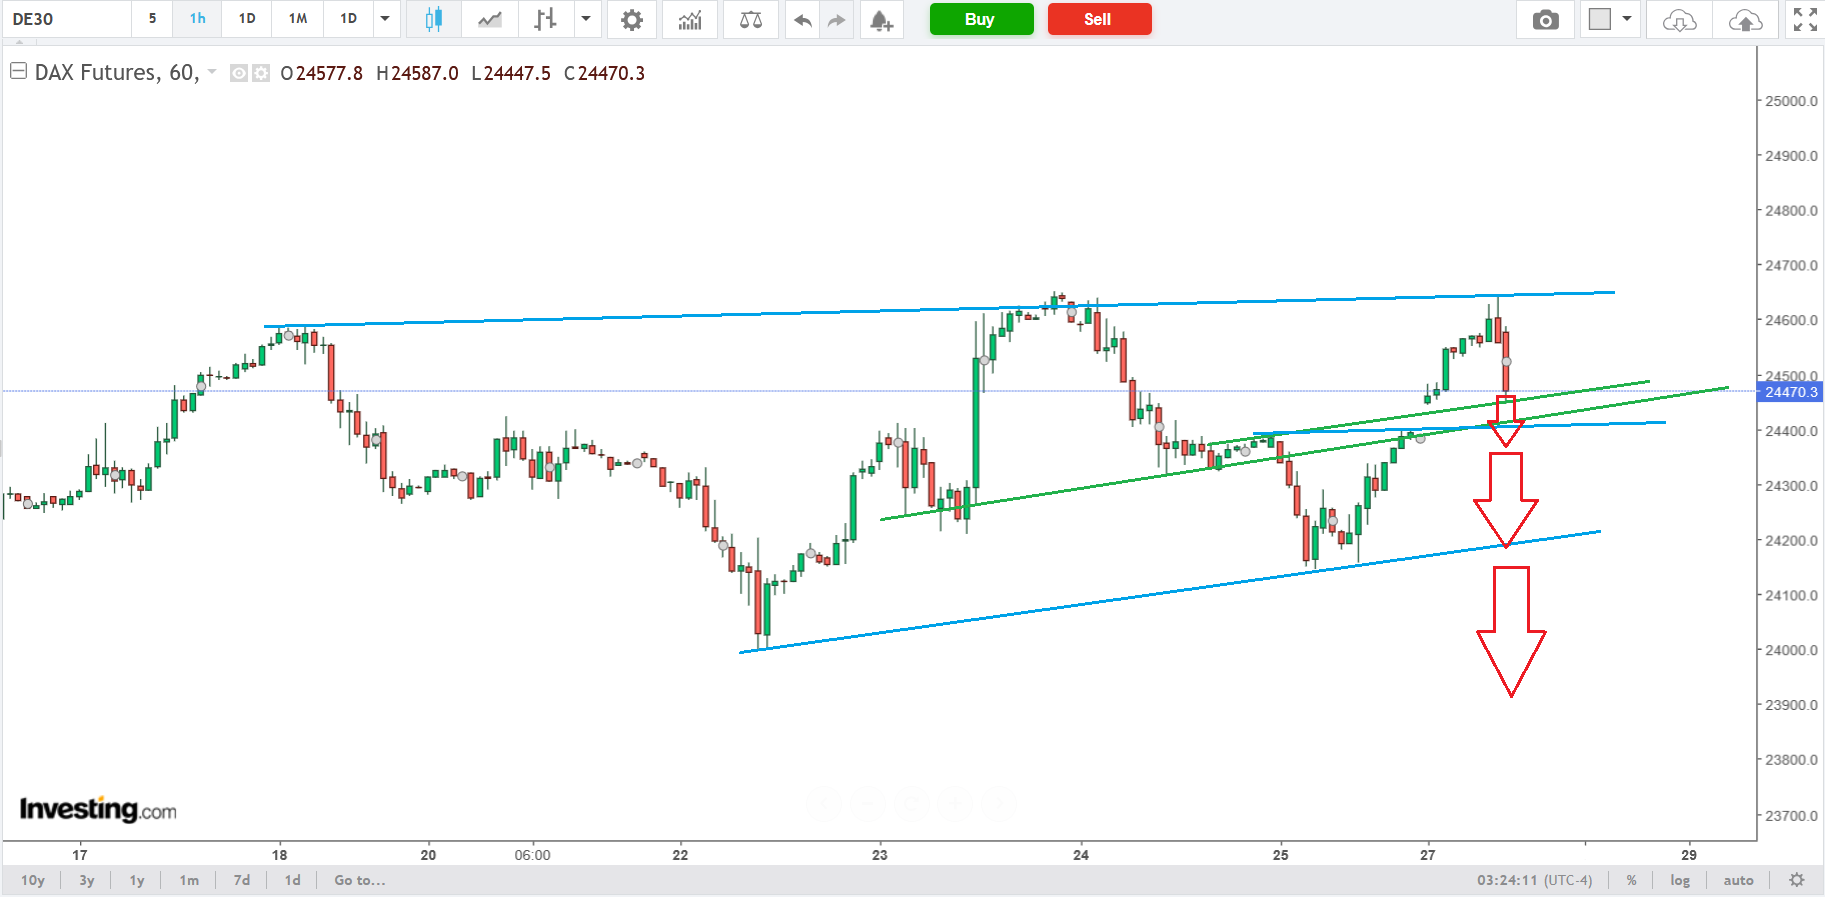Expand the time interval dropdown arrow
The image size is (1825, 897).
pyautogui.click(x=385, y=19)
